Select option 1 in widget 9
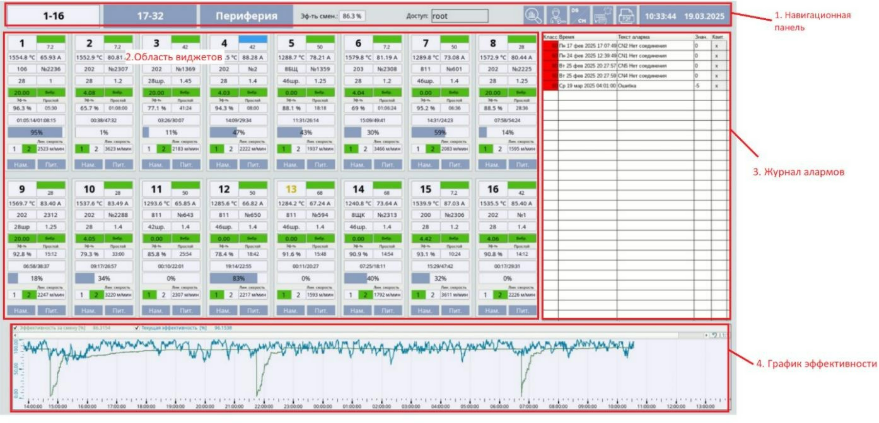The width and height of the screenshot is (879, 423). [14, 295]
